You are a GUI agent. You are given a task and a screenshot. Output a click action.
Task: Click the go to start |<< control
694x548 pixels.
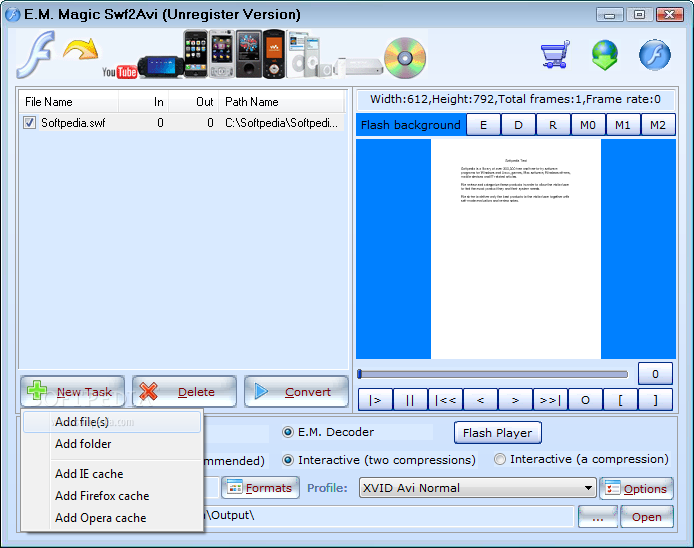[445, 400]
